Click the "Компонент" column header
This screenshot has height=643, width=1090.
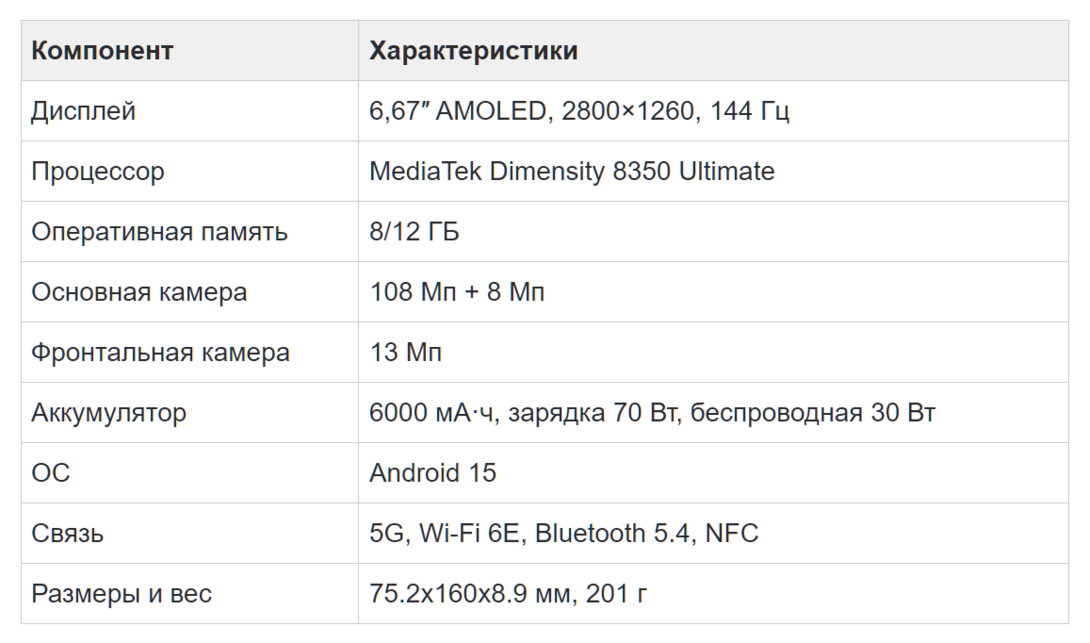click(102, 51)
